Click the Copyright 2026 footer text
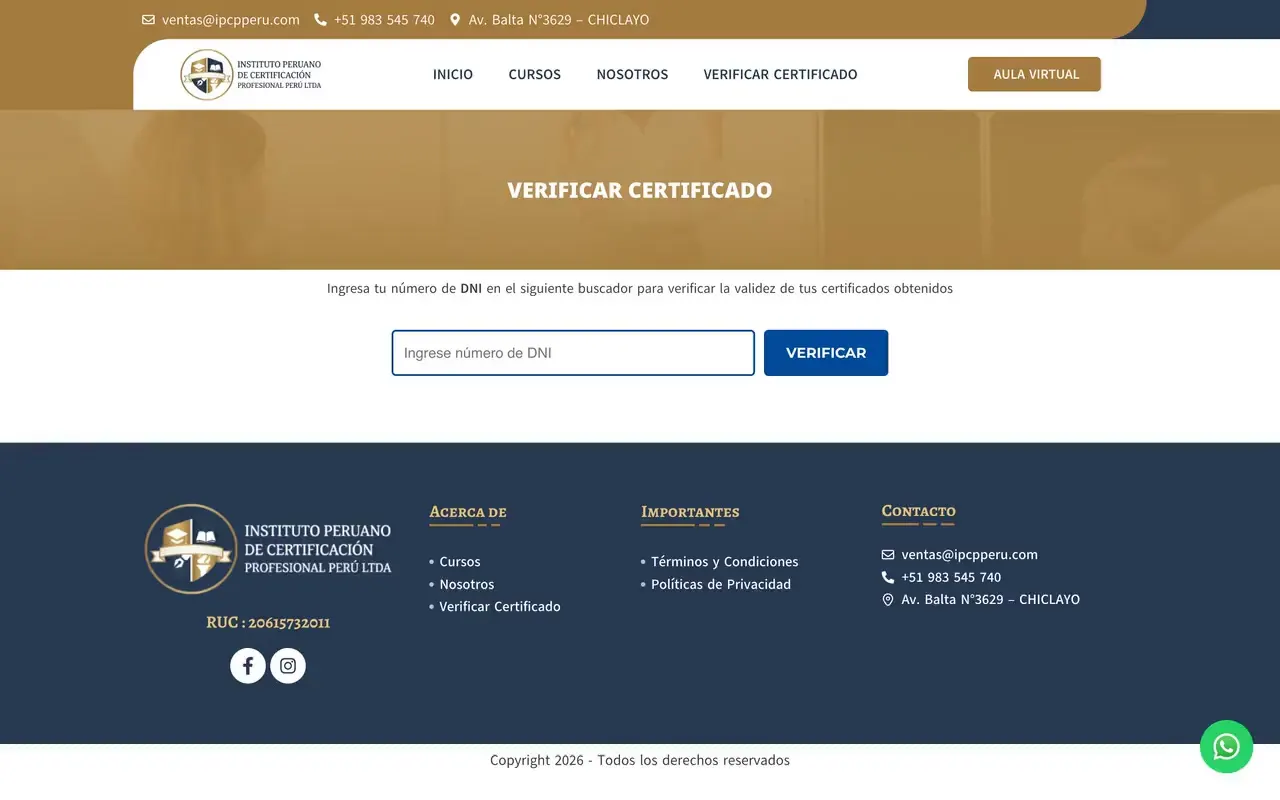Viewport: 1280px width, 800px height. (640, 760)
